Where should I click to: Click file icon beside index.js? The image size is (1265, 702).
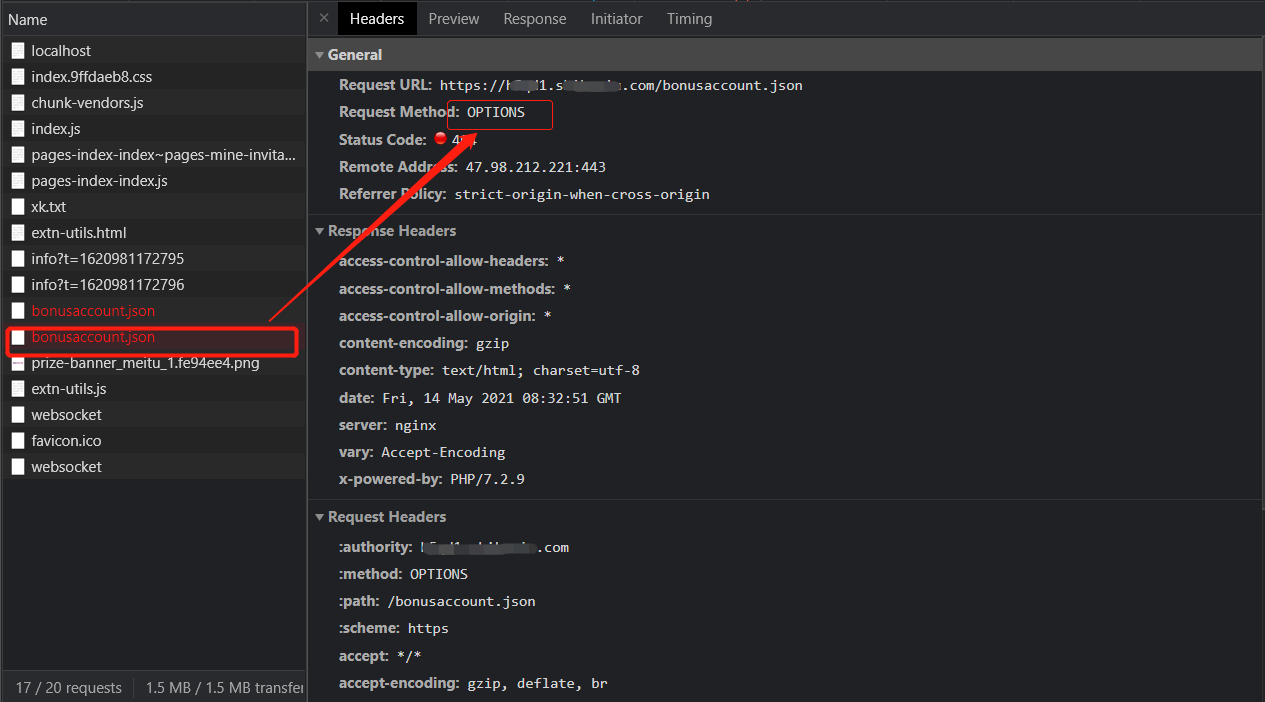pyautogui.click(x=18, y=129)
